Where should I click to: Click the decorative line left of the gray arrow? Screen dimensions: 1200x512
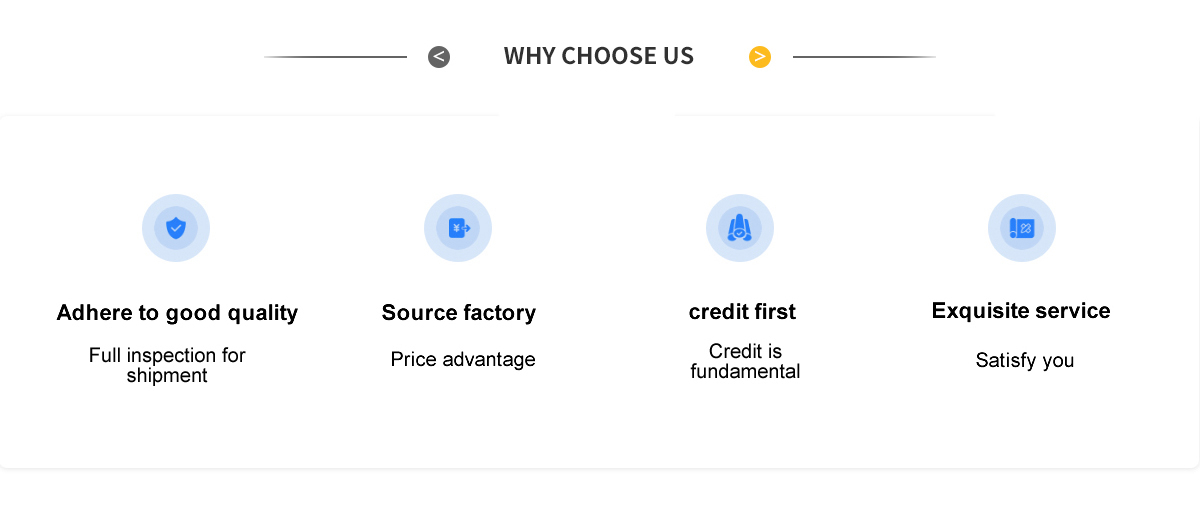click(x=336, y=57)
